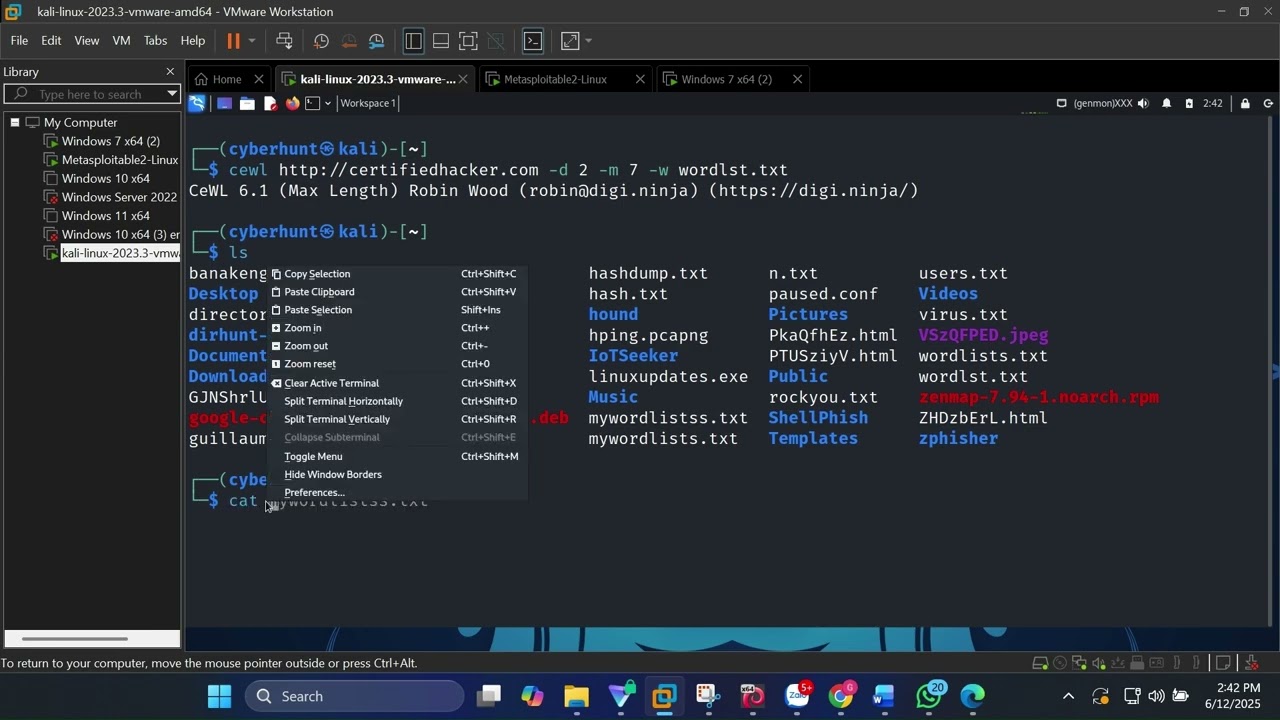
Task: Choose Copy Selection from context menu
Action: [397, 274]
